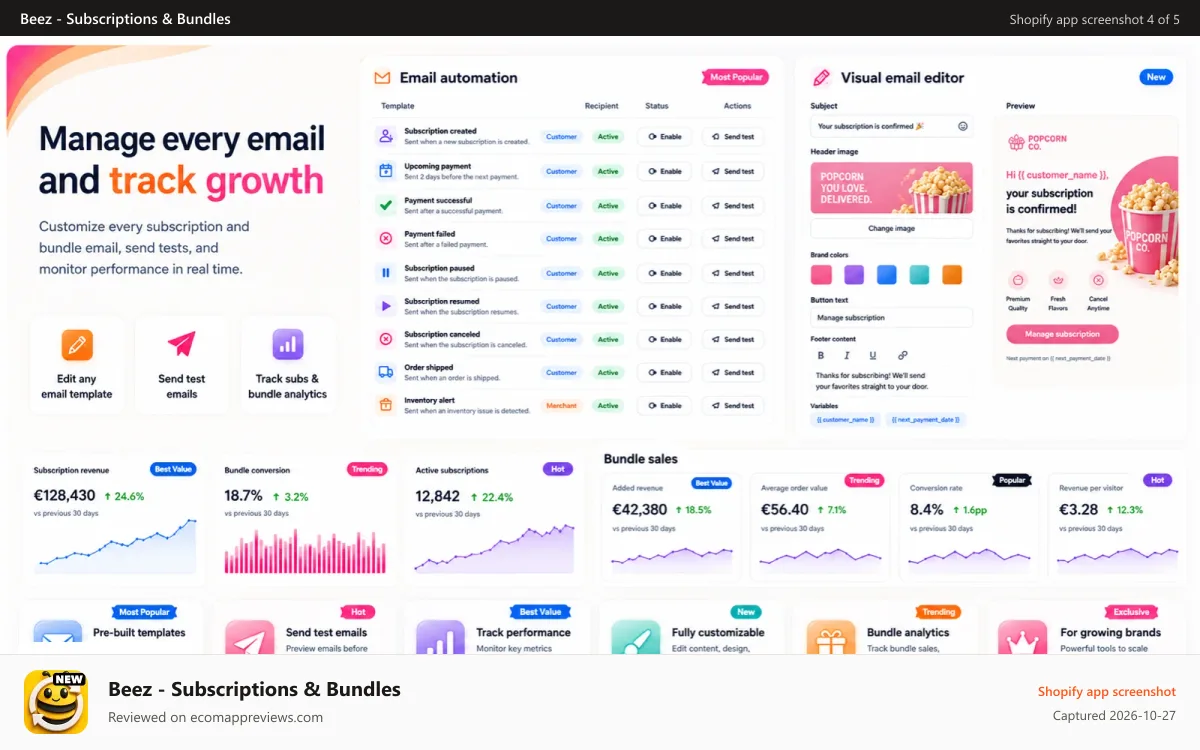Click the Footer content text area

891,380
